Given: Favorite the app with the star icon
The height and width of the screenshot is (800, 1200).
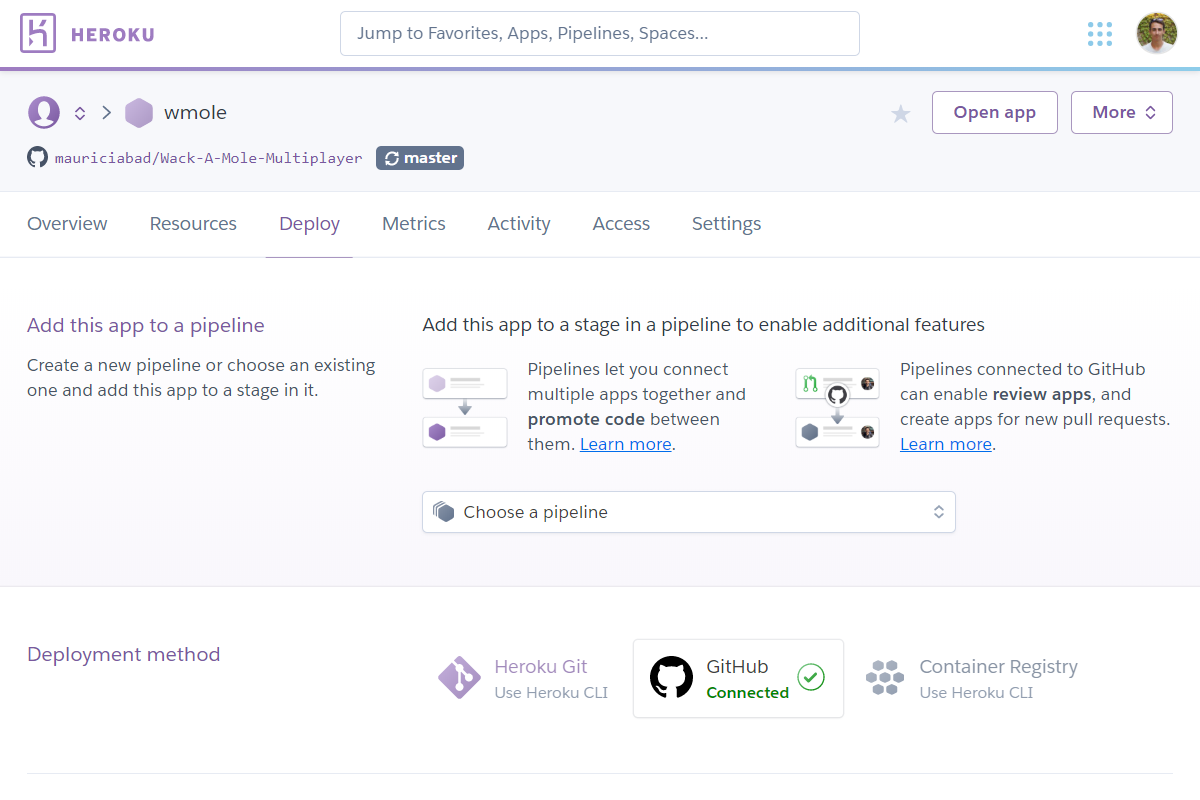Looking at the screenshot, I should tap(901, 114).
